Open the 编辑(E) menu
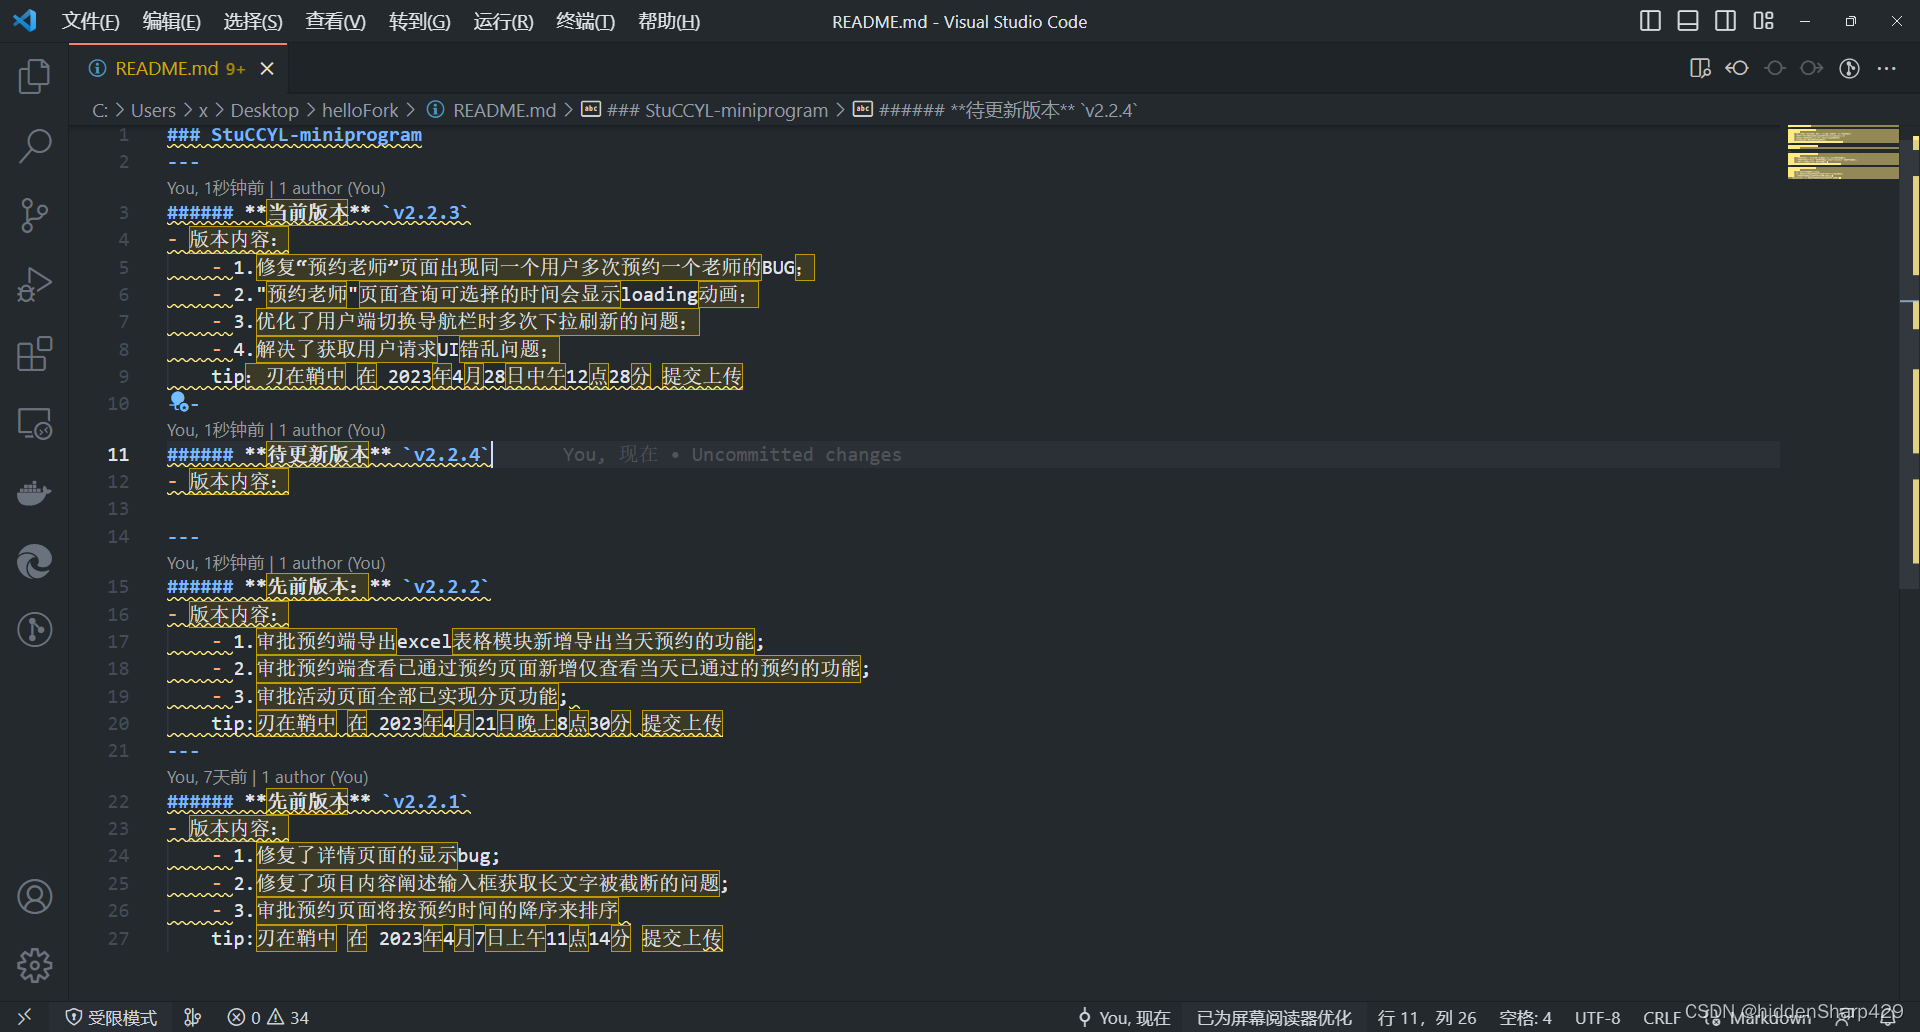 172,21
